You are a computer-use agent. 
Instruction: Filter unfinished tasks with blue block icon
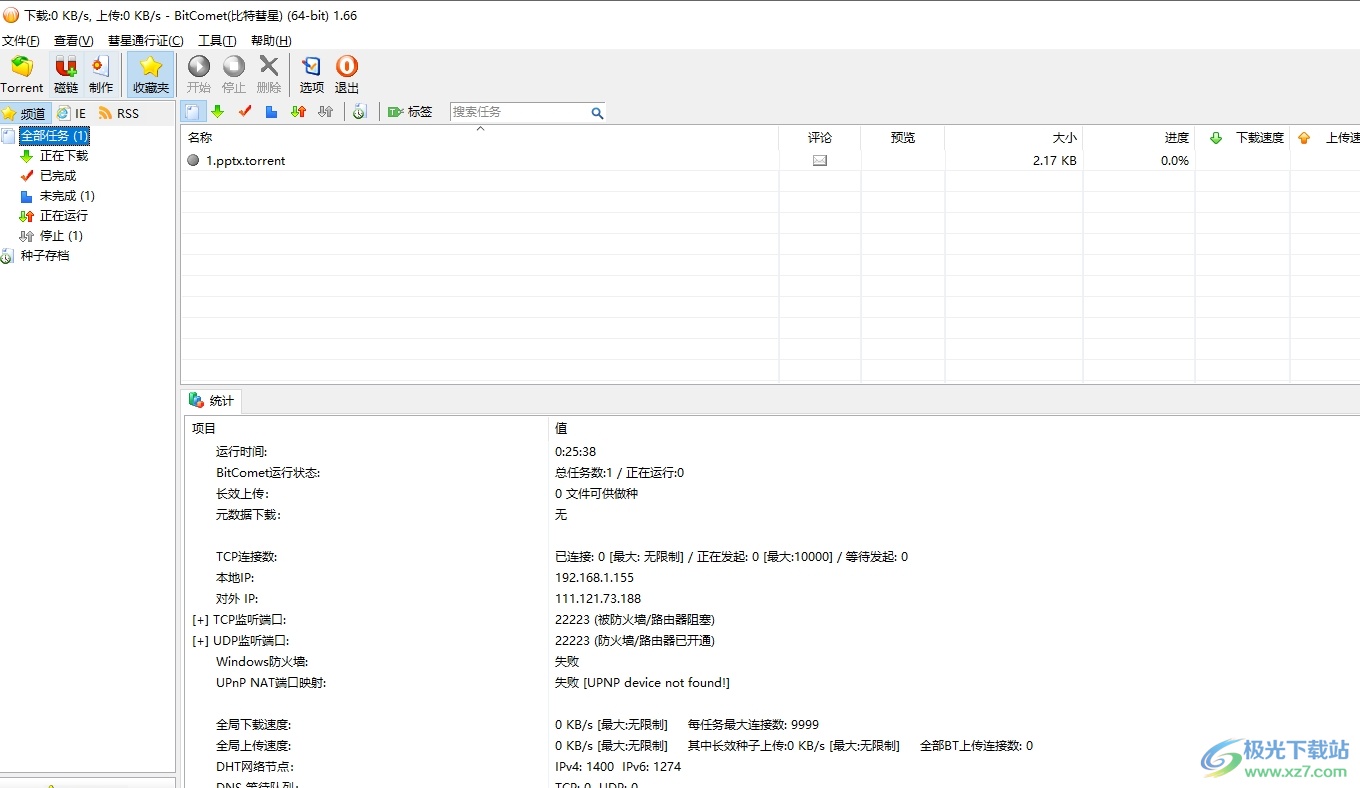pos(271,112)
